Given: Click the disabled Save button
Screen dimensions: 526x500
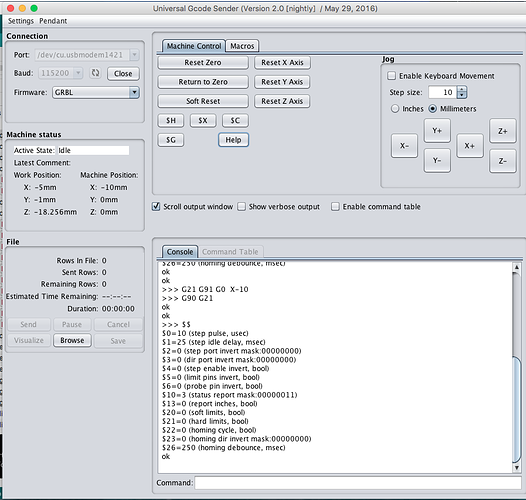Looking at the screenshot, I should point(118,341).
